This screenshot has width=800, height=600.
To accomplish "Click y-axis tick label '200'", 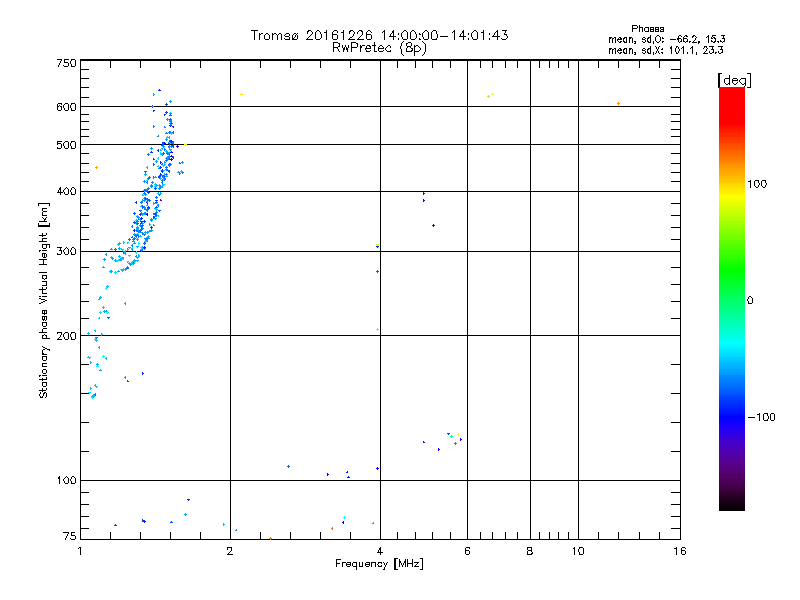I will click(66, 336).
